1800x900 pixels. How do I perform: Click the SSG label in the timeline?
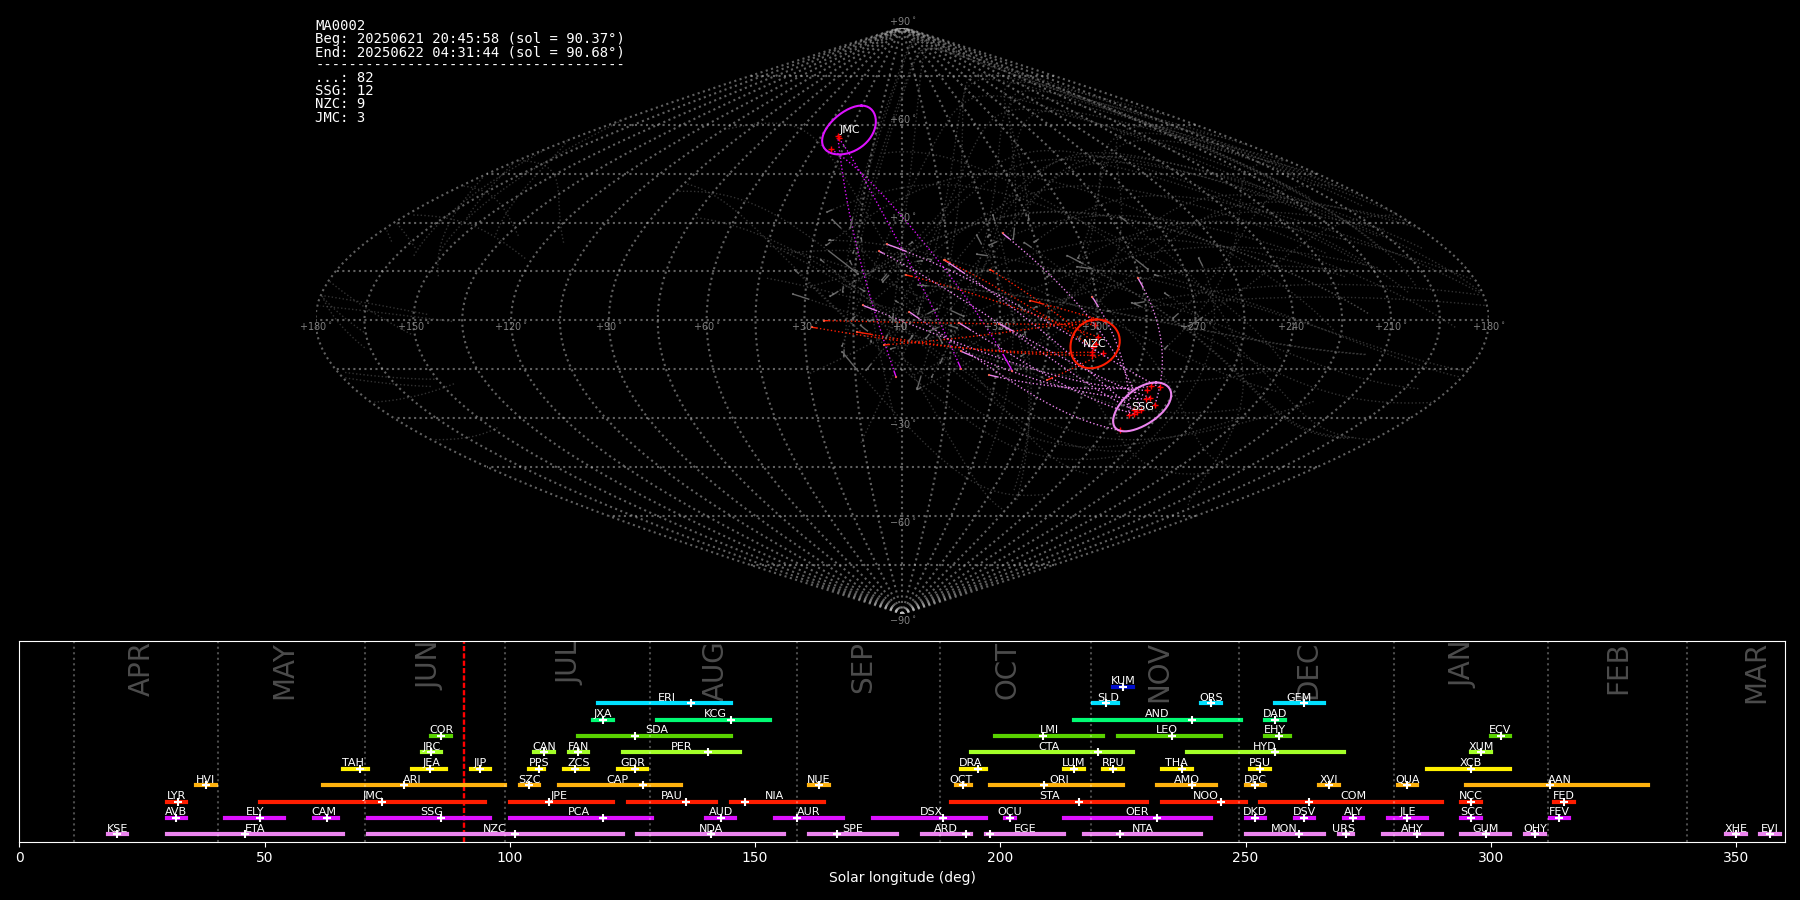[x=431, y=812]
